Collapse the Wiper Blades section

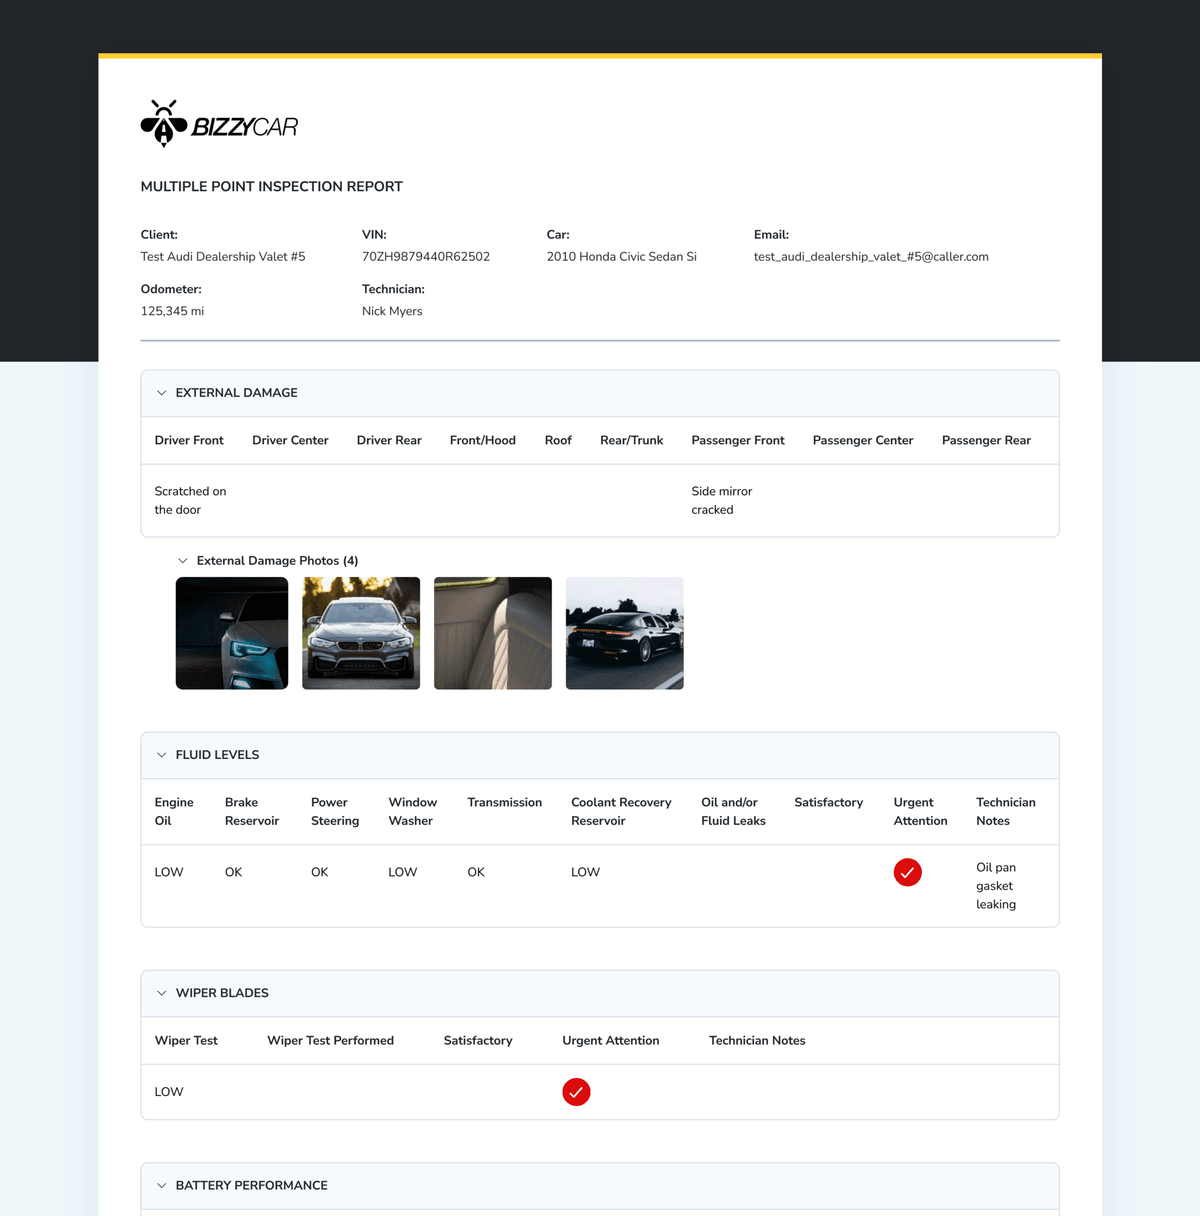(x=161, y=992)
